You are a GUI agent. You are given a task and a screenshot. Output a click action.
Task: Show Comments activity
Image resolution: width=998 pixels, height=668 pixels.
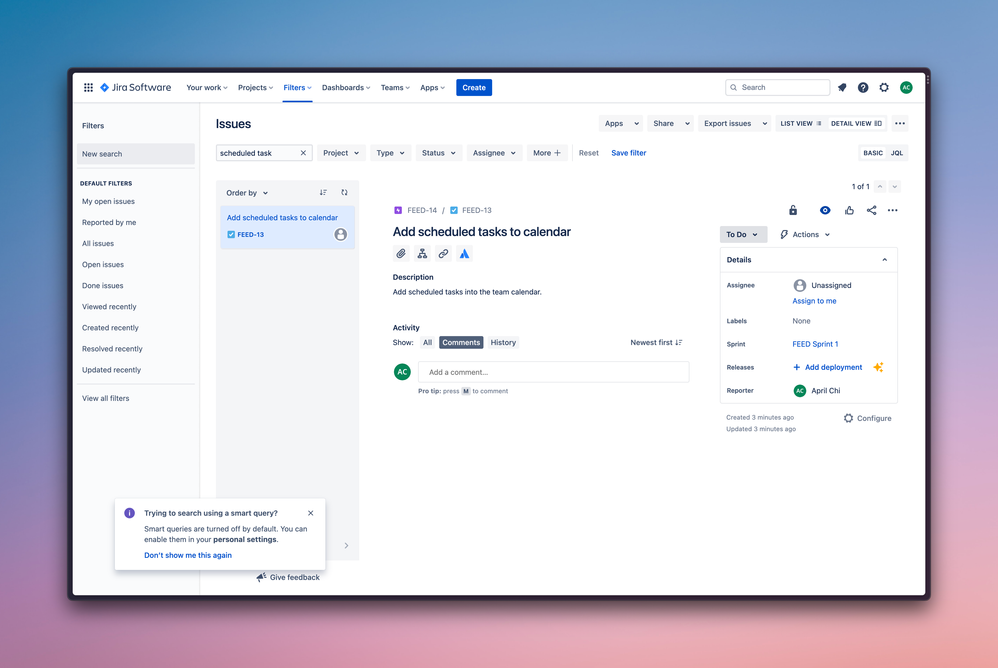pyautogui.click(x=461, y=342)
